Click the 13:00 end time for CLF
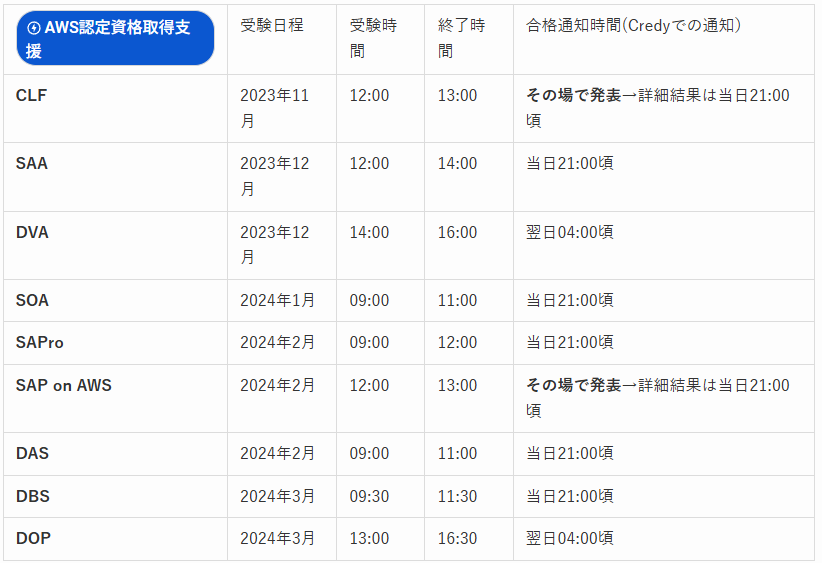The height and width of the screenshot is (563, 822). [458, 95]
